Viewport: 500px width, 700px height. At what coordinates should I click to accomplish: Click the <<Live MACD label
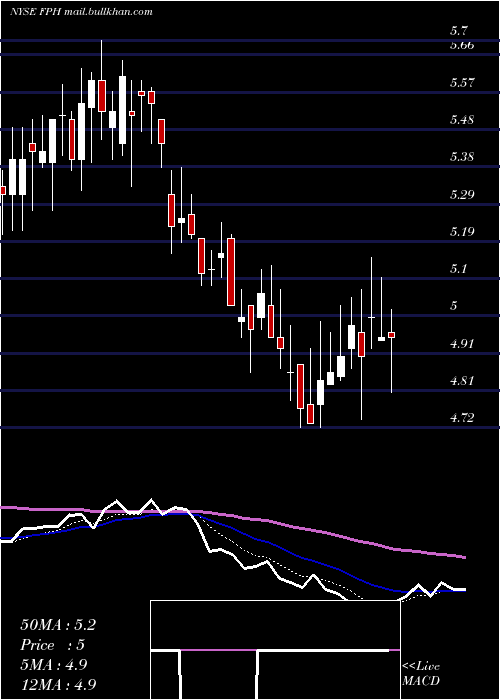pos(421,673)
